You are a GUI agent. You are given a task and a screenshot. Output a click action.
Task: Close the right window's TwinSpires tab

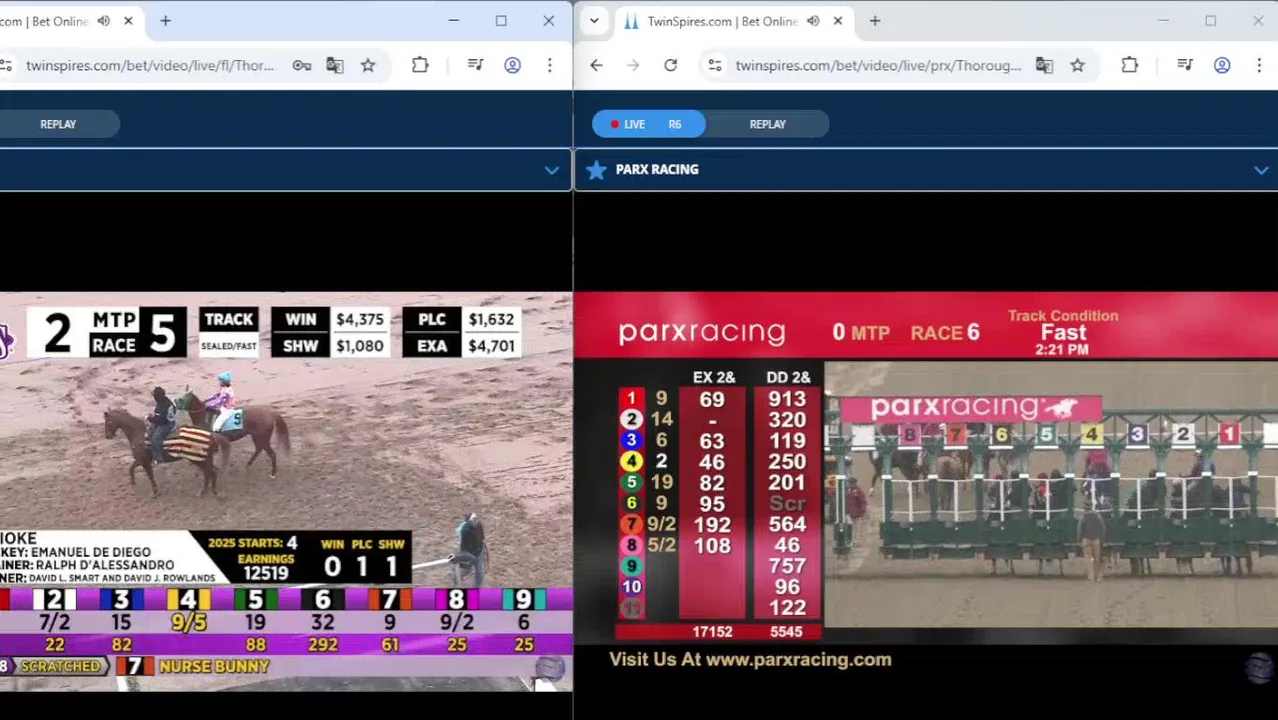pos(838,21)
